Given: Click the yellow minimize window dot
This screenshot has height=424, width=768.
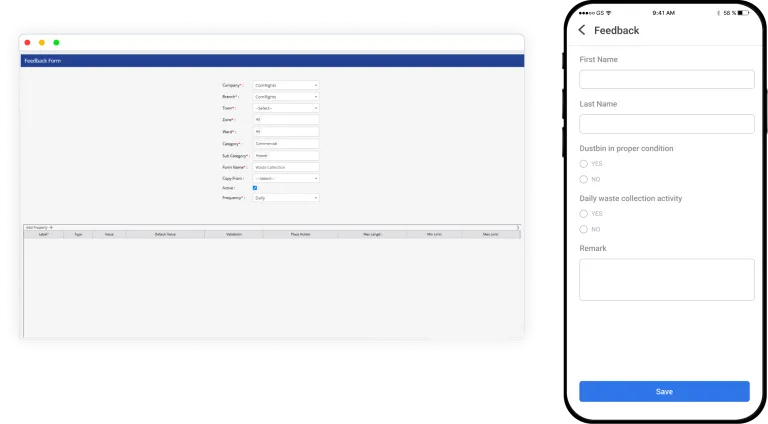Looking at the screenshot, I should (x=42, y=43).
